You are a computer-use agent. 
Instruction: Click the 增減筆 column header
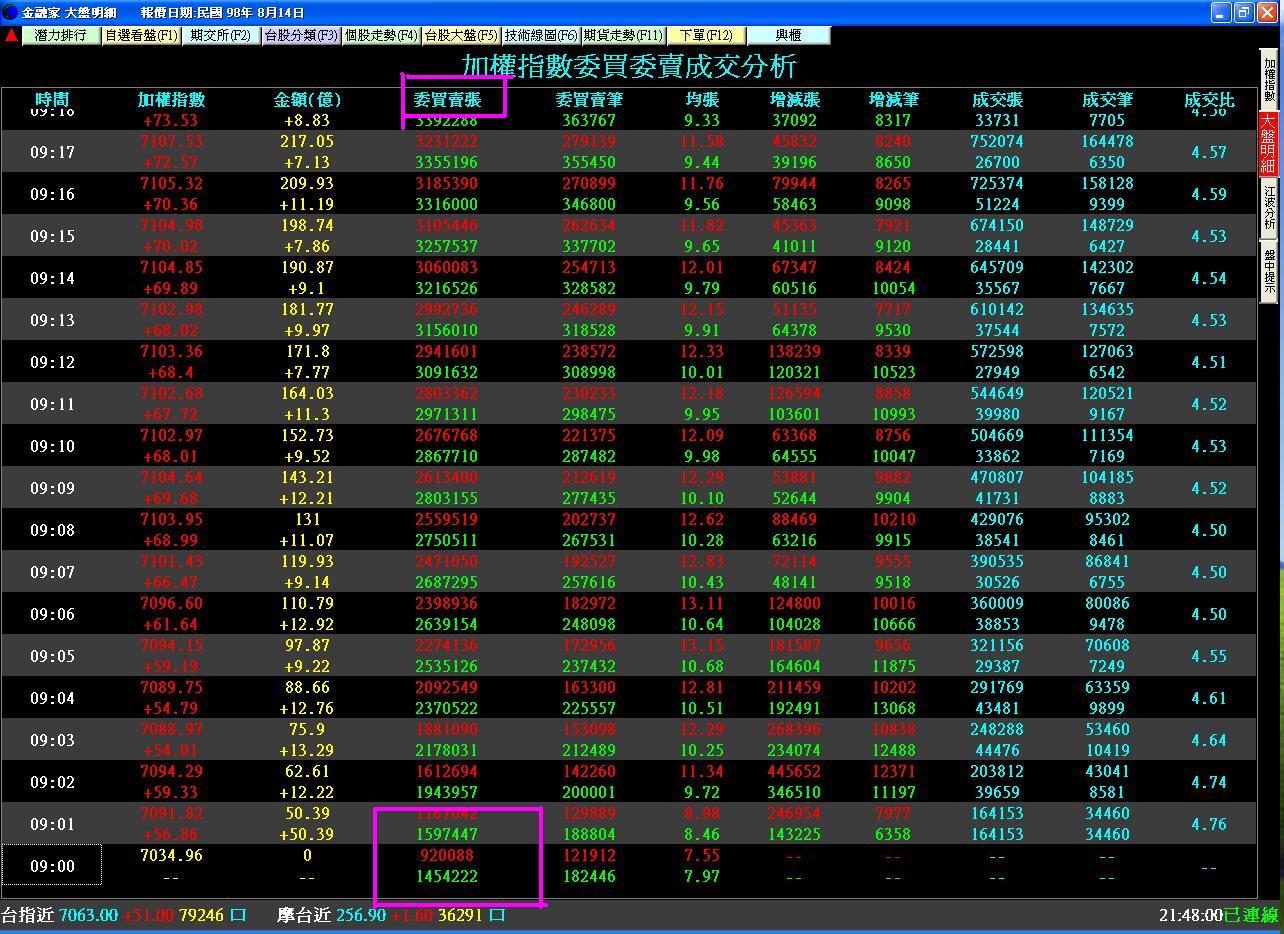coord(893,99)
